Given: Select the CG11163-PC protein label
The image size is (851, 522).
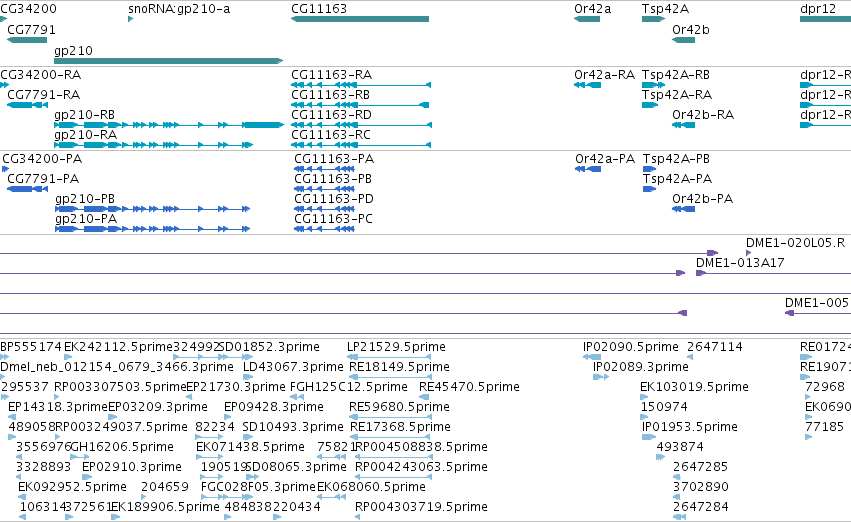Looking at the screenshot, I should [334, 219].
